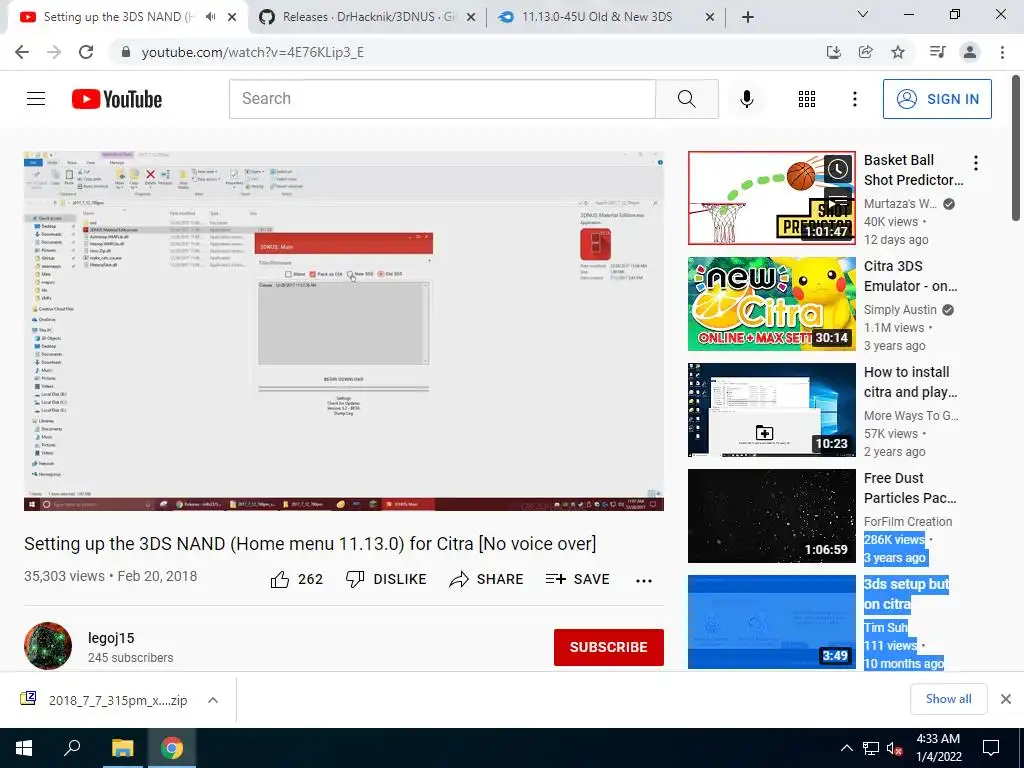This screenshot has height=768, width=1024.
Task: View site information padlock icon
Action: click(126, 52)
